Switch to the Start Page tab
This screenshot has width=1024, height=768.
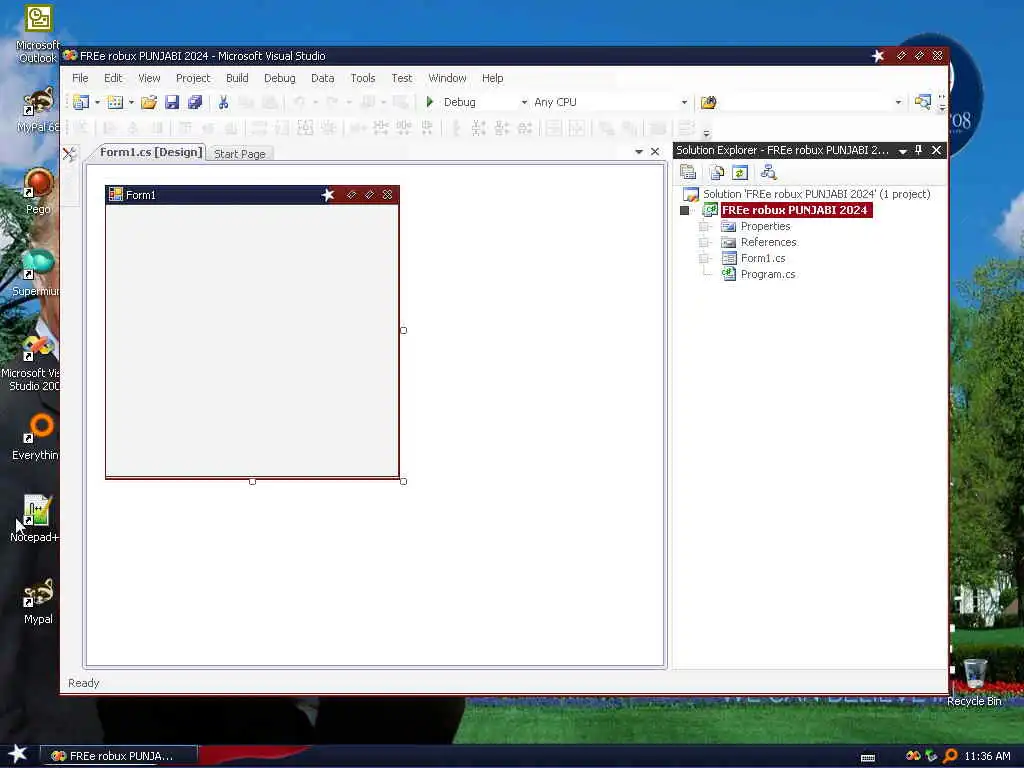(240, 153)
